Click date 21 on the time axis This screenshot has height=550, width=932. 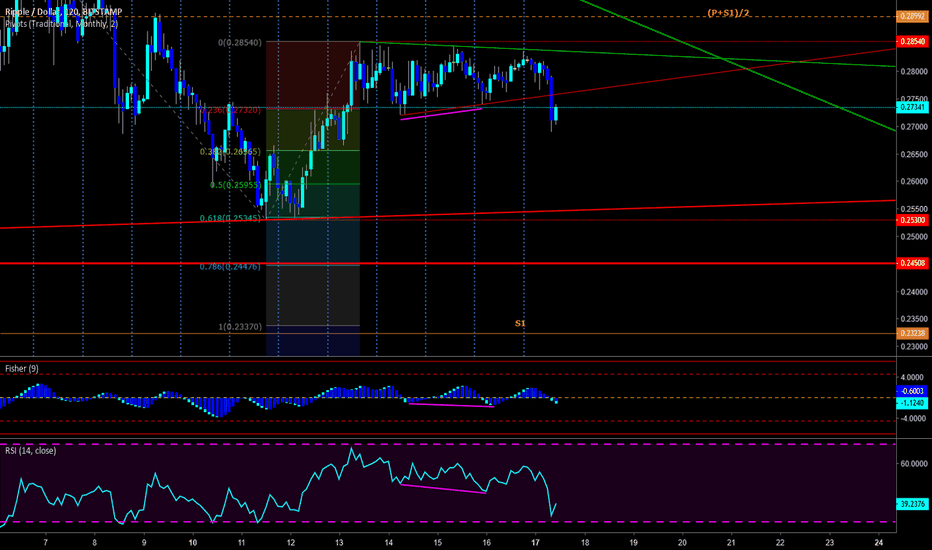tap(731, 542)
